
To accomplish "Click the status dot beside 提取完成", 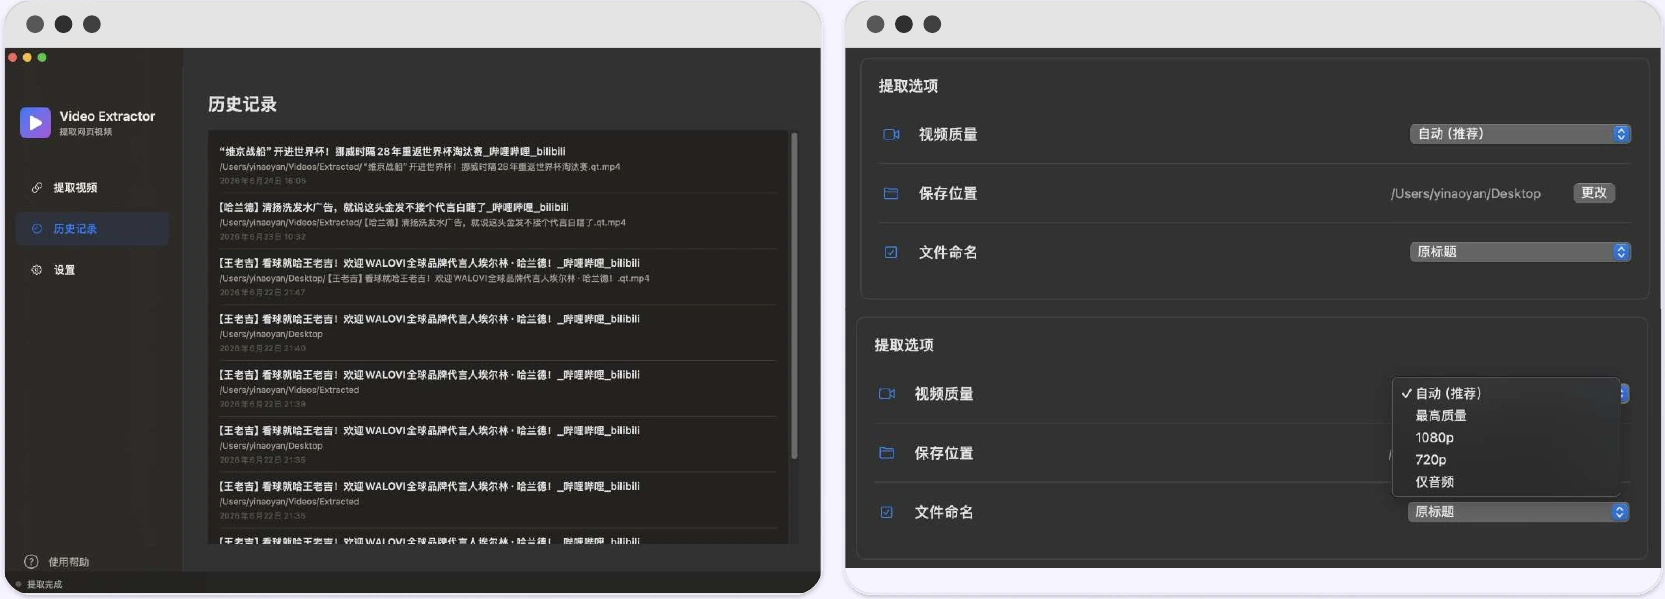I will [19, 584].
